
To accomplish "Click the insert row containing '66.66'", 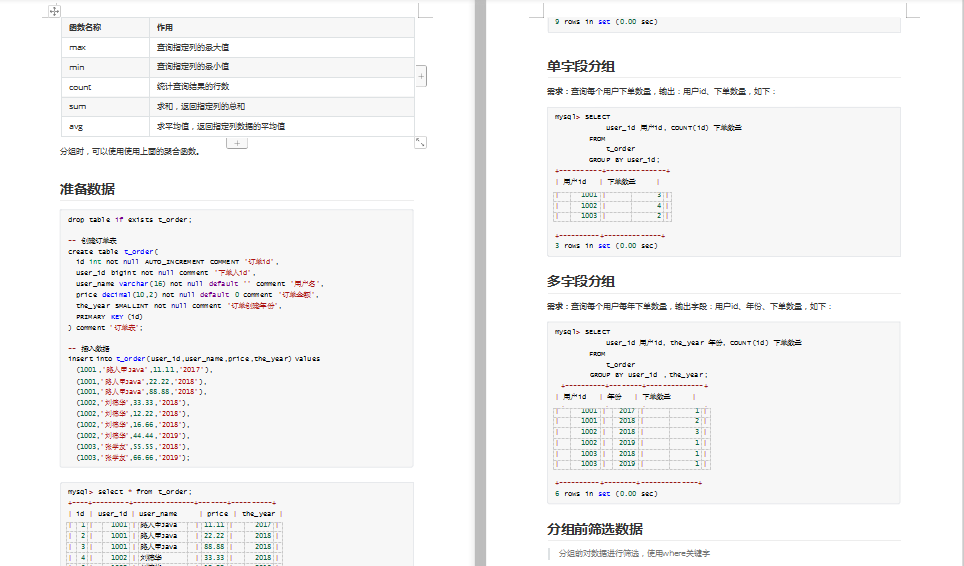I will (x=133, y=458).
